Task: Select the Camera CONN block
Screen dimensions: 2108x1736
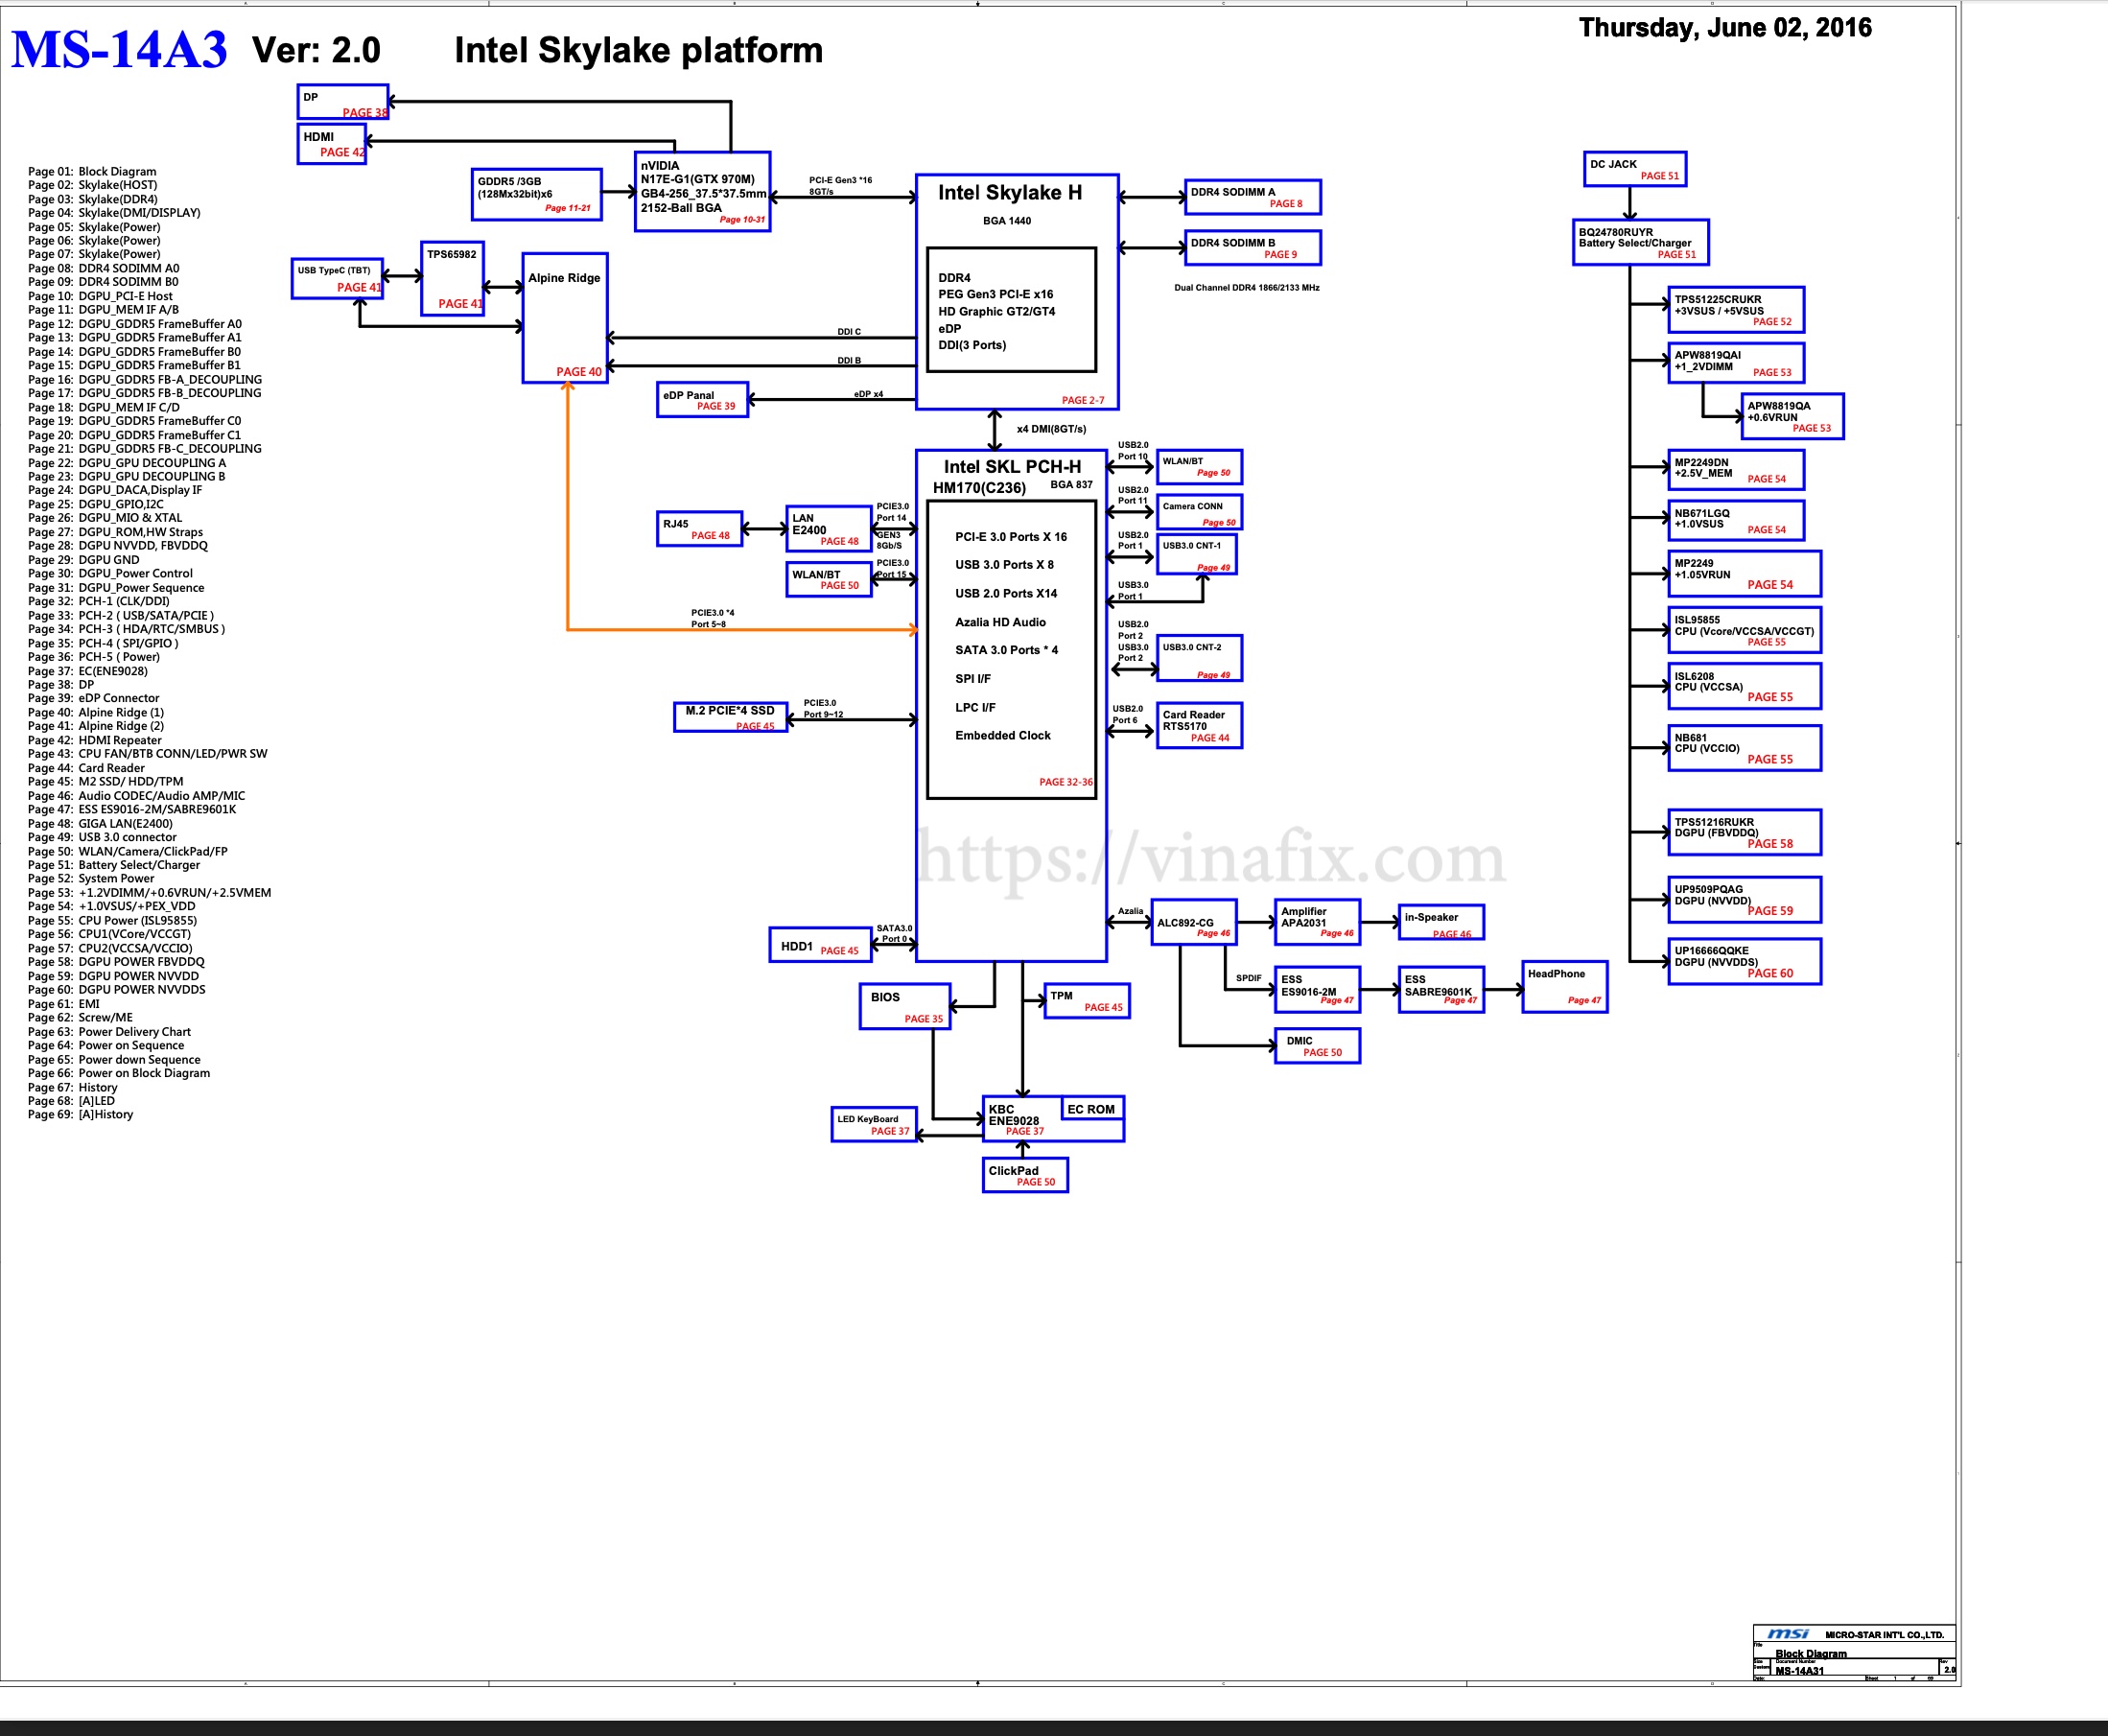Action: (1200, 512)
